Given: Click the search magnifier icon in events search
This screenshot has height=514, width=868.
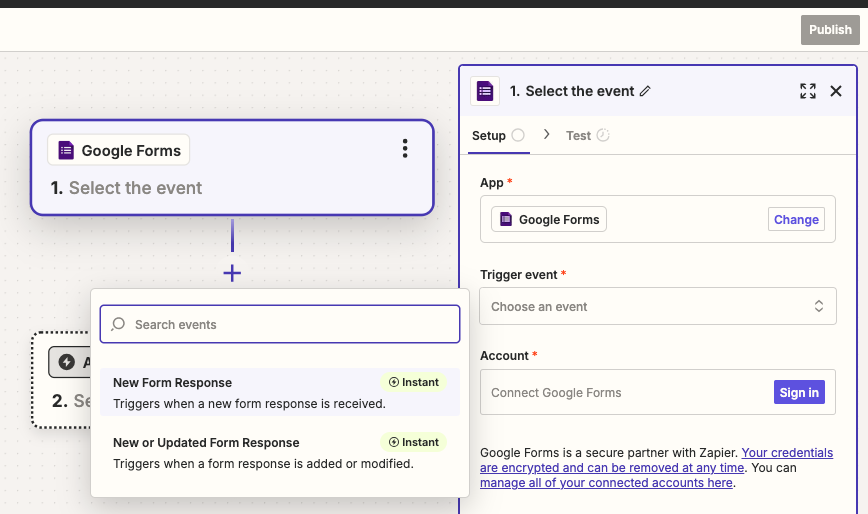Looking at the screenshot, I should pos(118,324).
